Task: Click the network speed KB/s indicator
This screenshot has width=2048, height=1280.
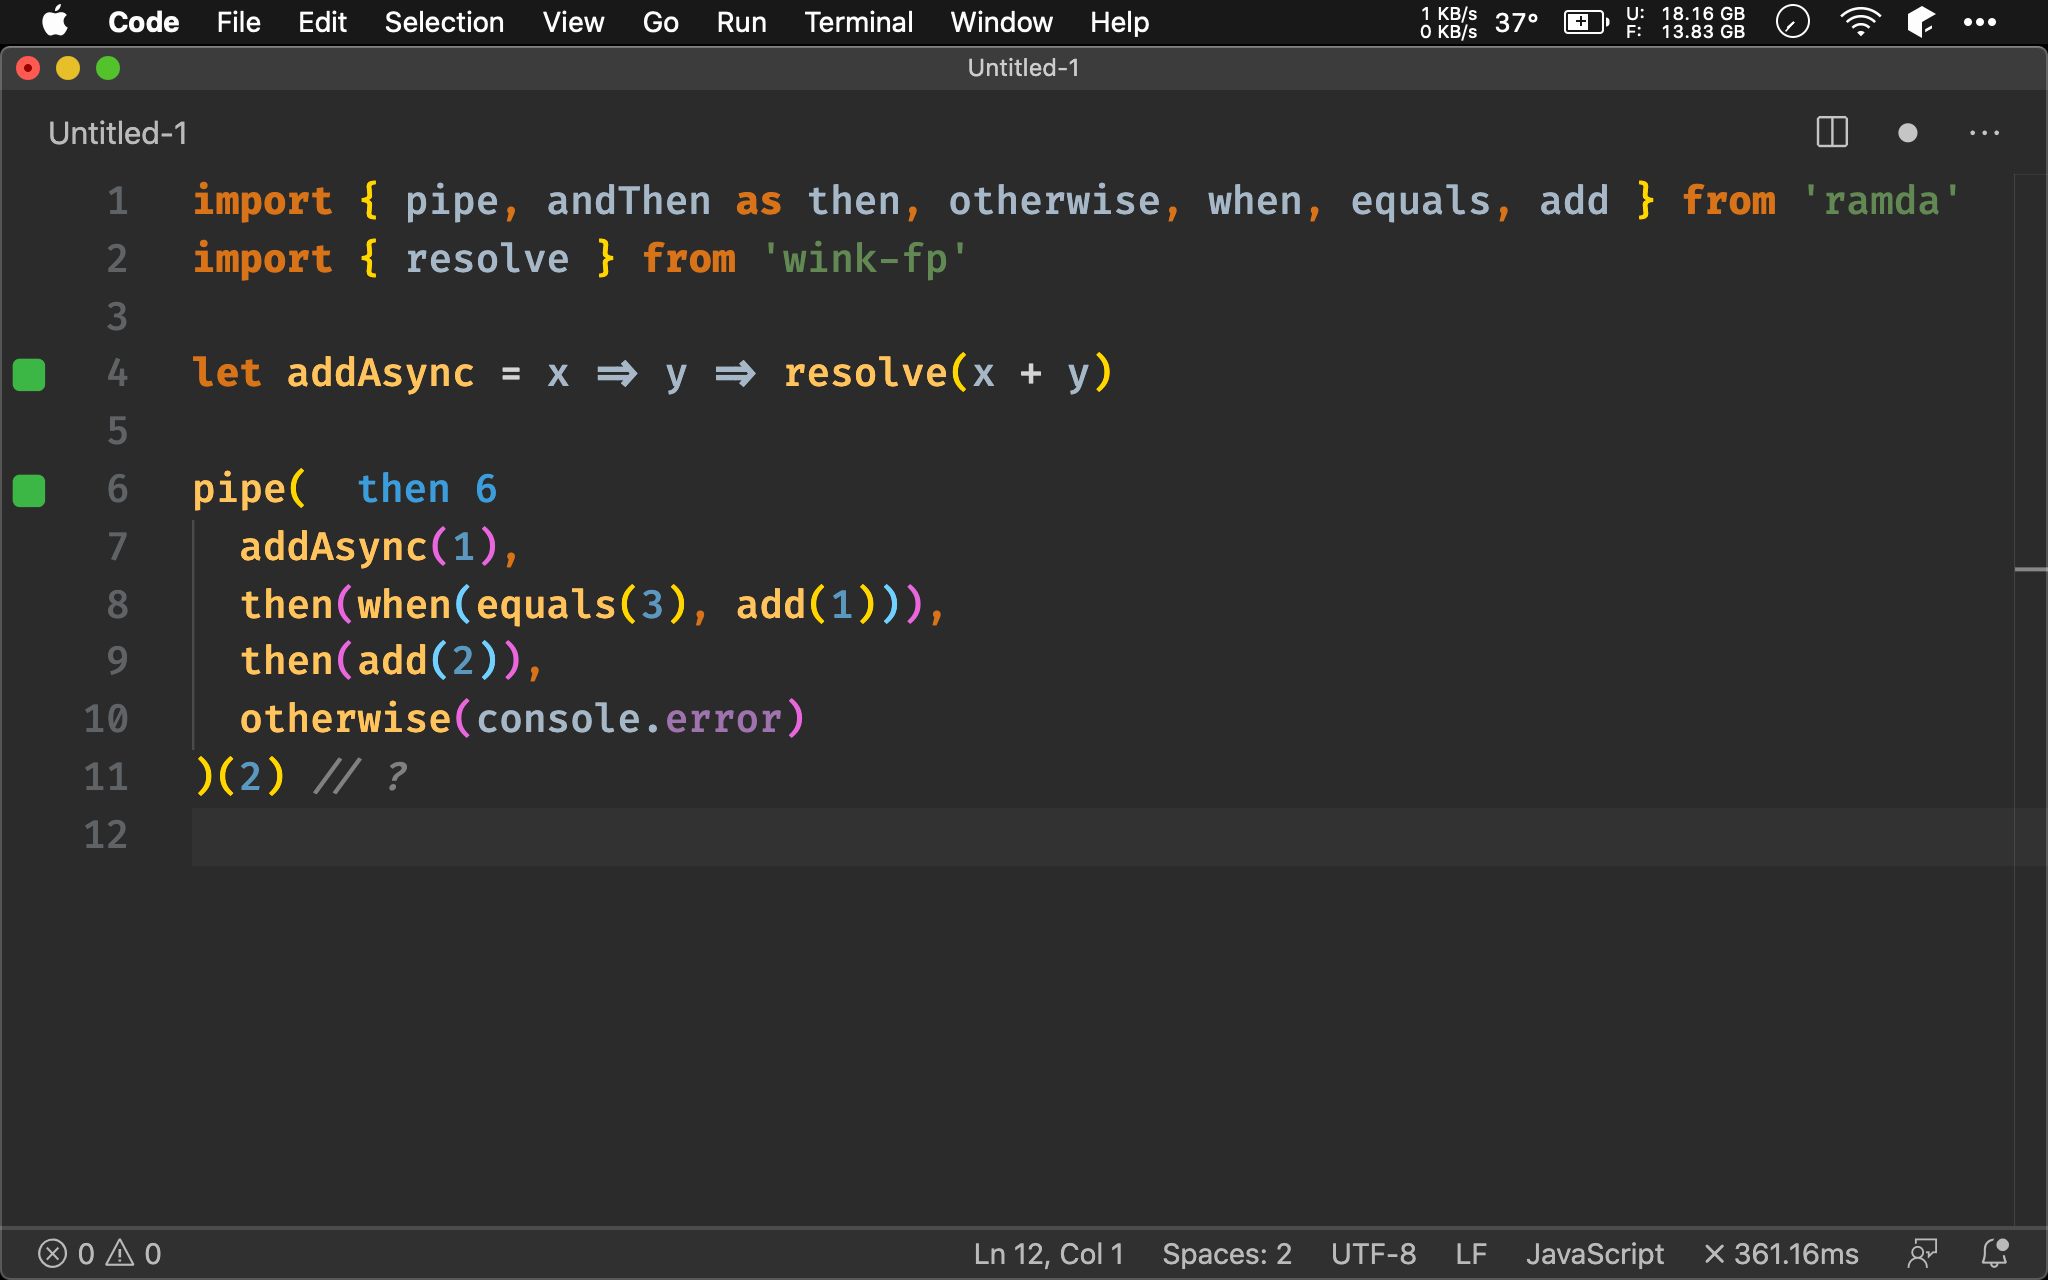Action: click(1449, 22)
